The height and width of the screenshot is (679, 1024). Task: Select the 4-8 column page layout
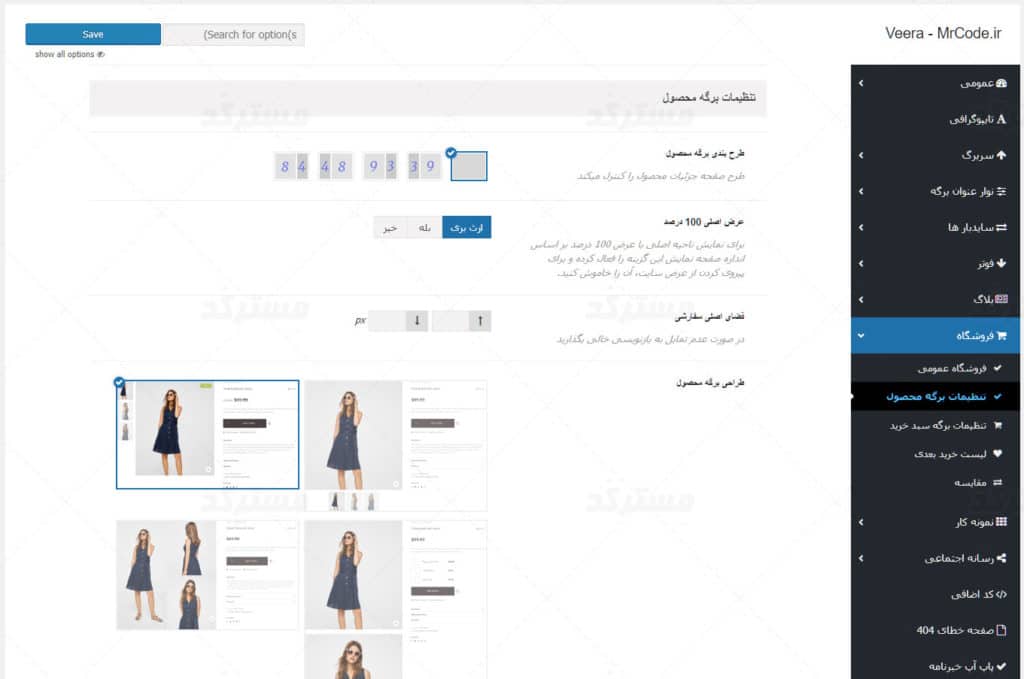click(336, 166)
